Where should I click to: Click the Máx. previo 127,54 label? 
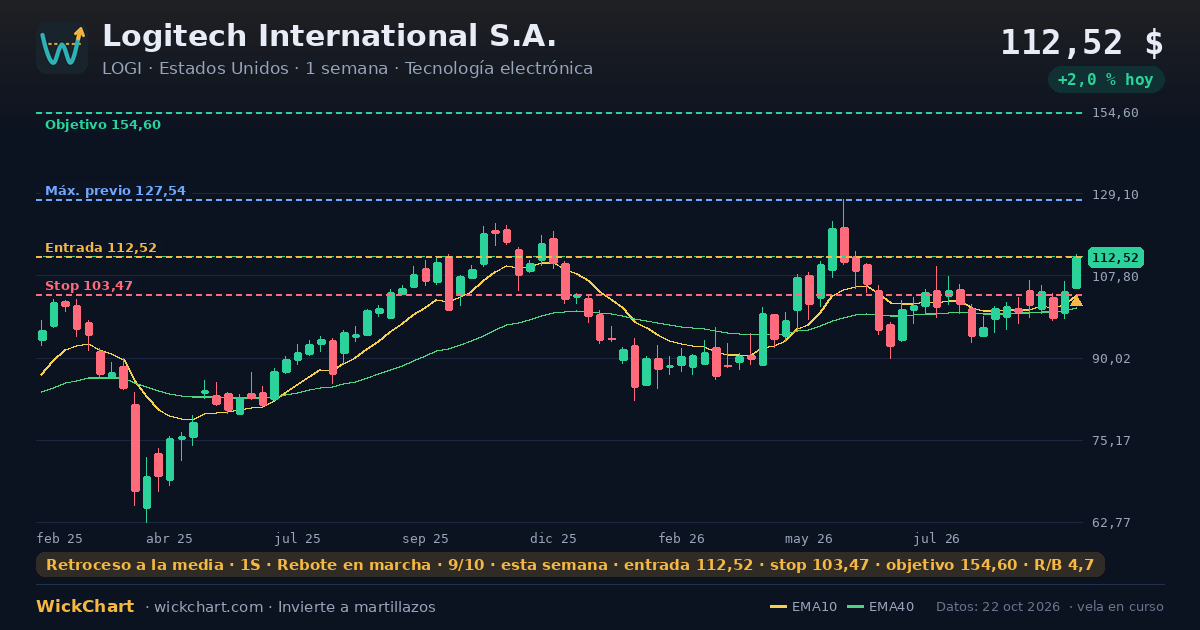coord(115,191)
